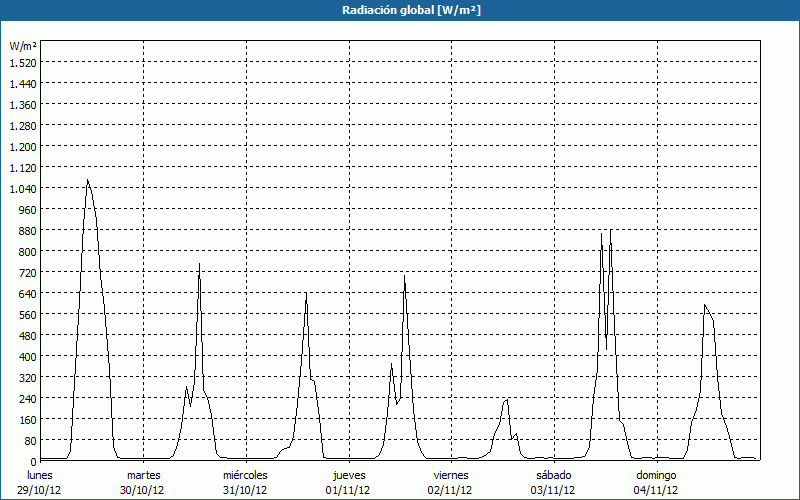Screen dimensions: 800x500
Task: Click the 160 y-axis value
Action: coord(28,420)
